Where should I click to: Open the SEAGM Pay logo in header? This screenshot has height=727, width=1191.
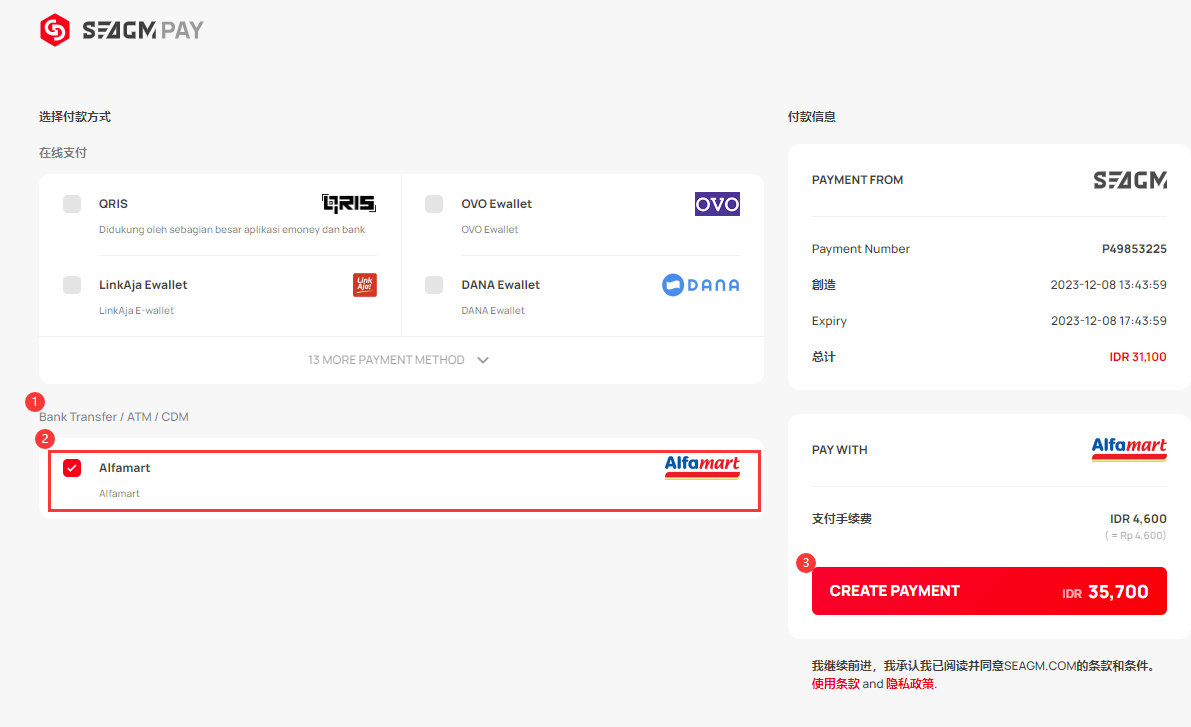pyautogui.click(x=122, y=30)
